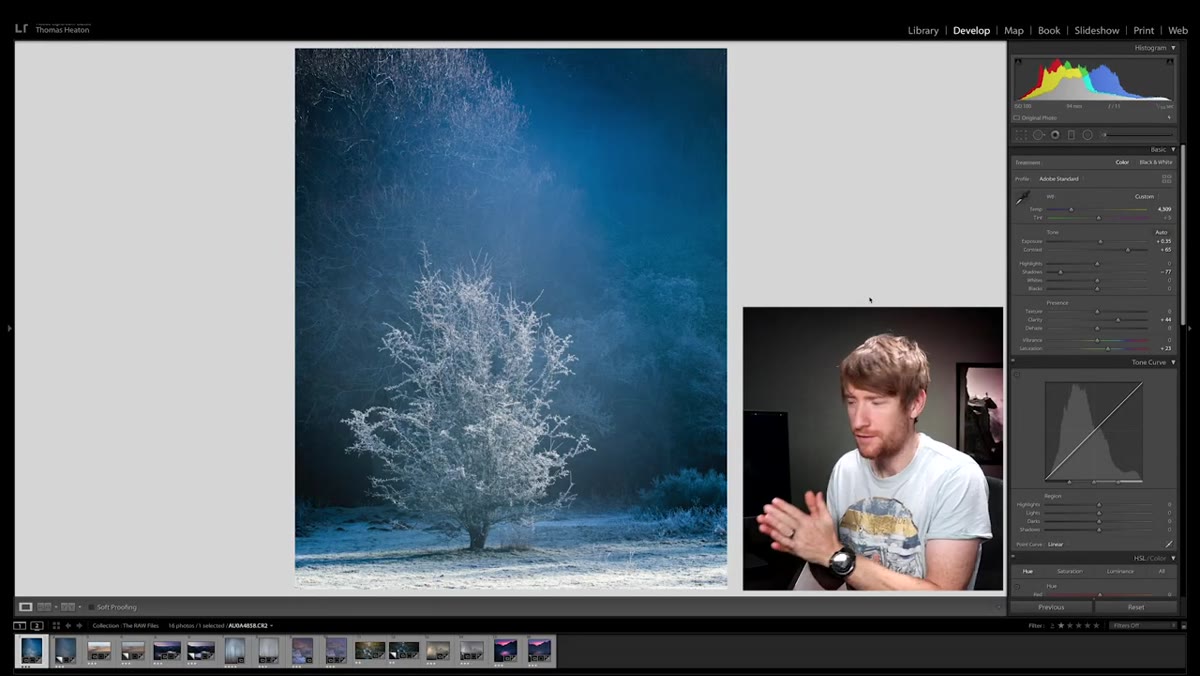This screenshot has height=676, width=1200.
Task: Select the Radial Filter tool
Action: (x=1087, y=135)
